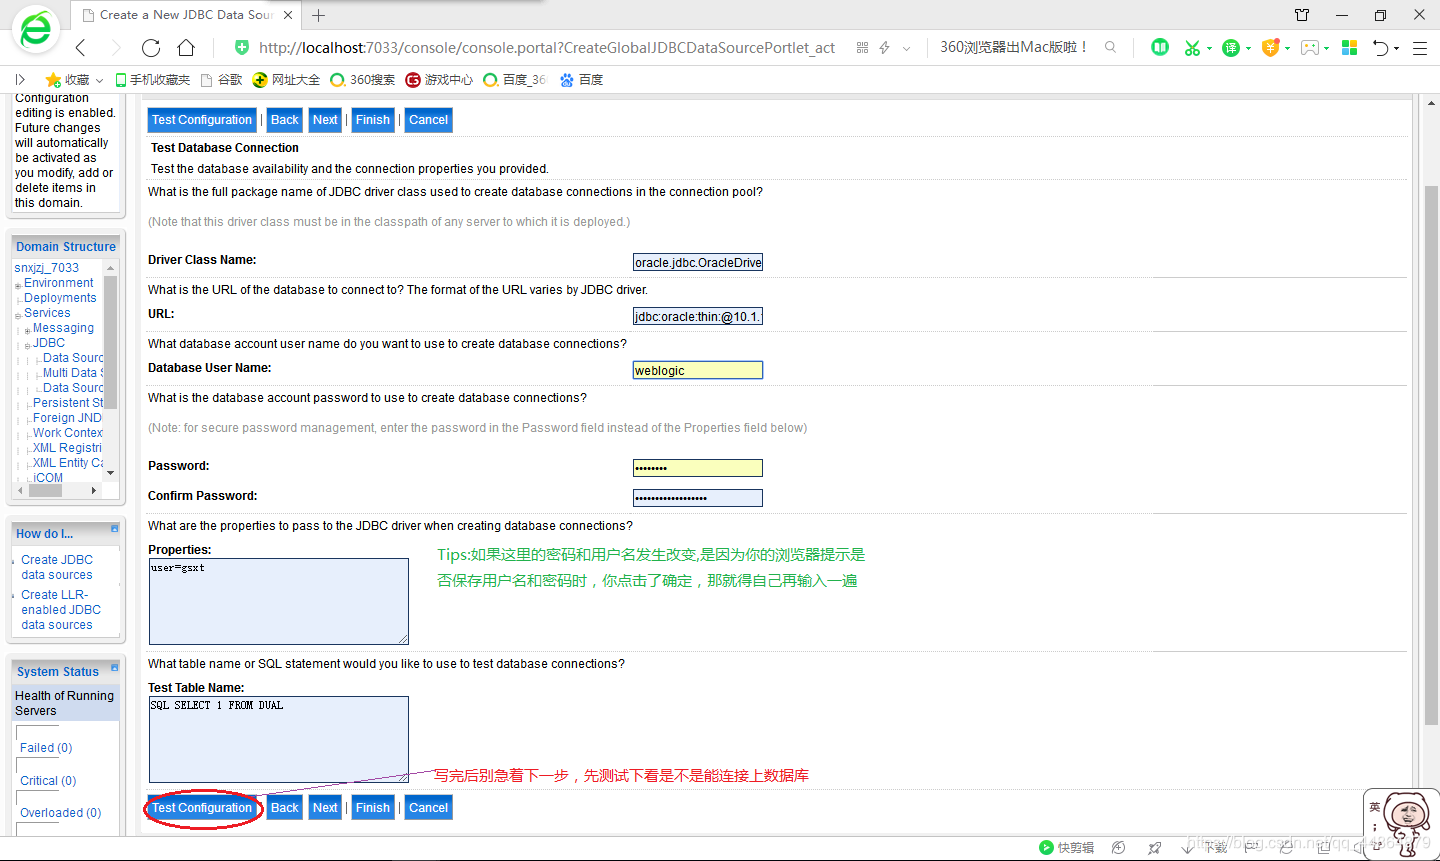Open the 游戏中心 bookmark
This screenshot has height=861, width=1440.
(439, 79)
